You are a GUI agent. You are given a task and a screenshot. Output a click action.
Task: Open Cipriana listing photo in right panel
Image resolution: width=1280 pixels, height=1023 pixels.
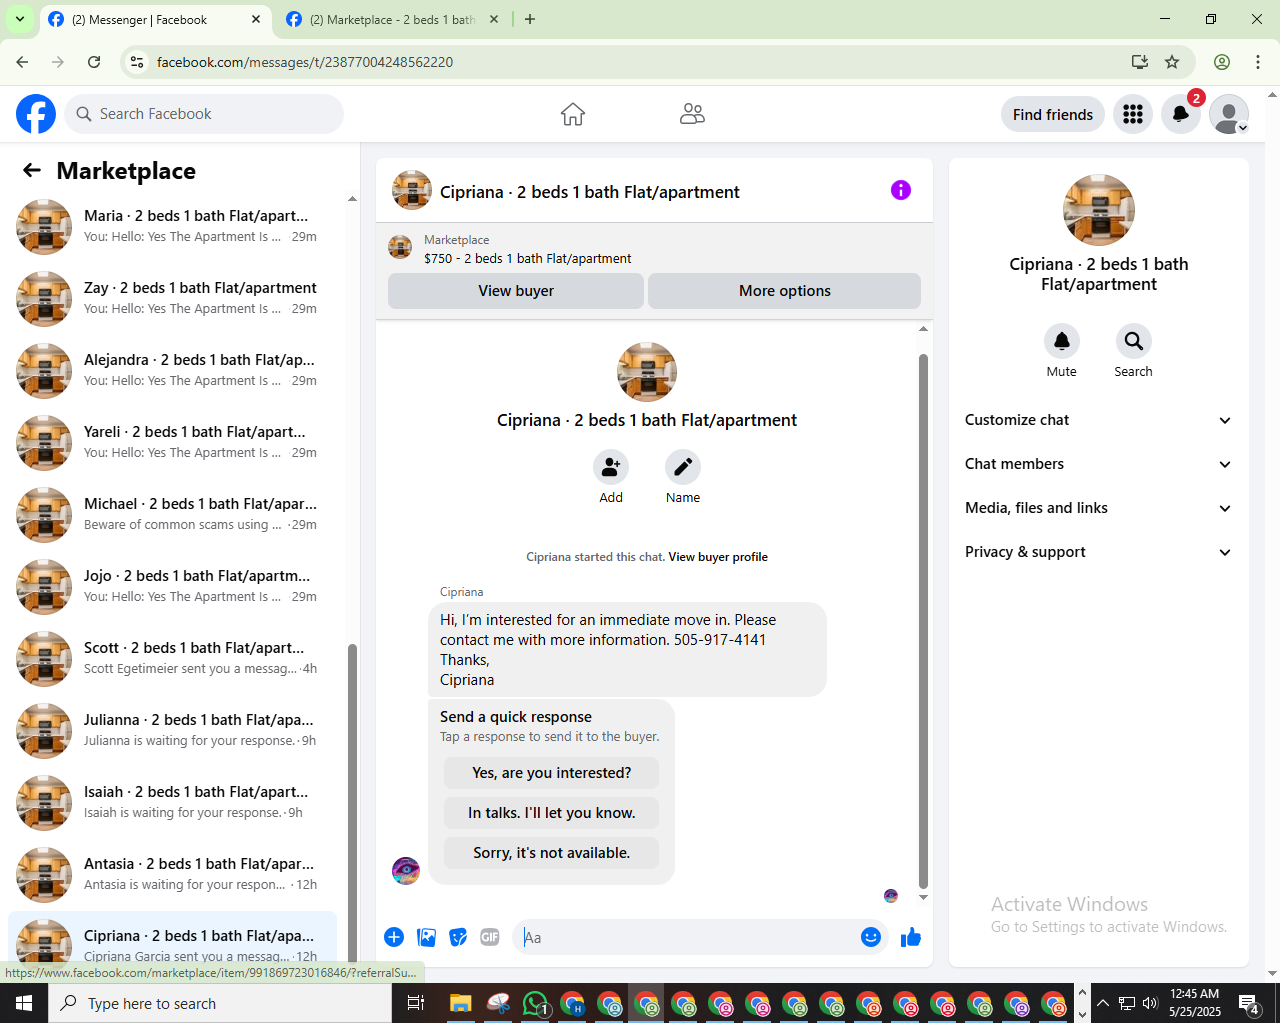click(1099, 210)
